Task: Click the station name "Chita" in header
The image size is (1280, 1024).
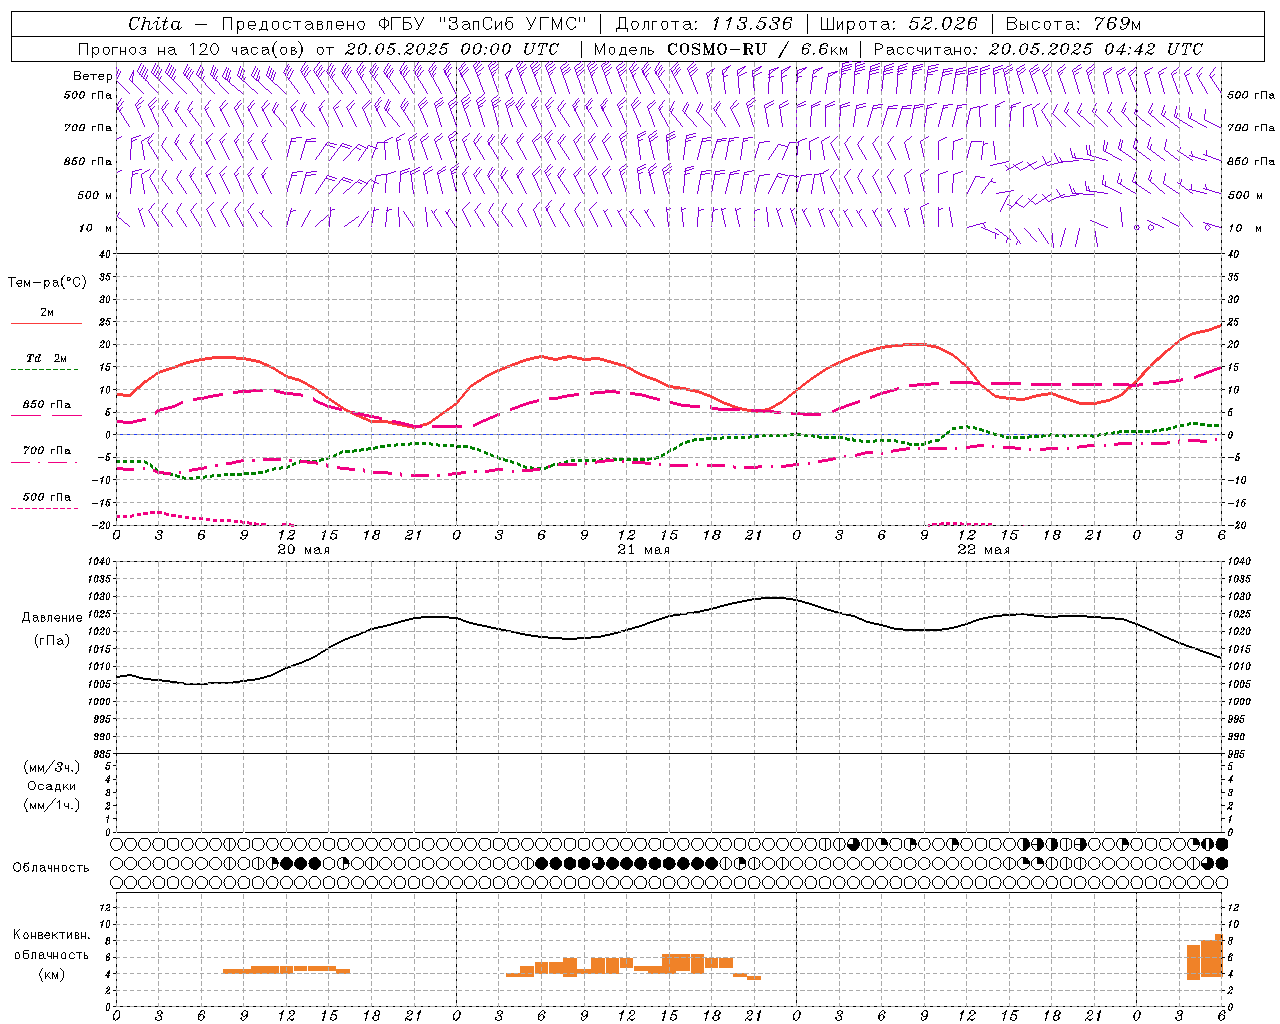Action: tap(155, 23)
